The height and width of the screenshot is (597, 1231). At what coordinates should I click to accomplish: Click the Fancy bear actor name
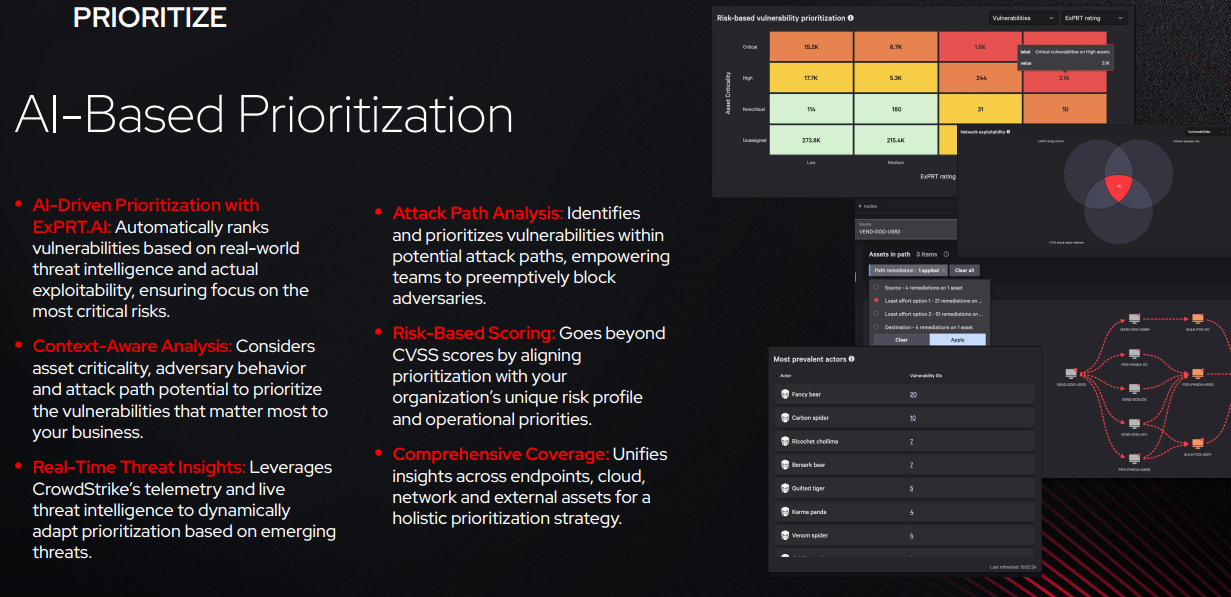coord(806,394)
